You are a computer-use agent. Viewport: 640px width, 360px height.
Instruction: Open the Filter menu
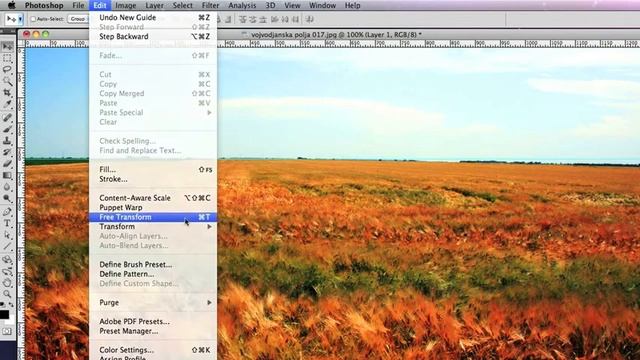[x=211, y=5]
